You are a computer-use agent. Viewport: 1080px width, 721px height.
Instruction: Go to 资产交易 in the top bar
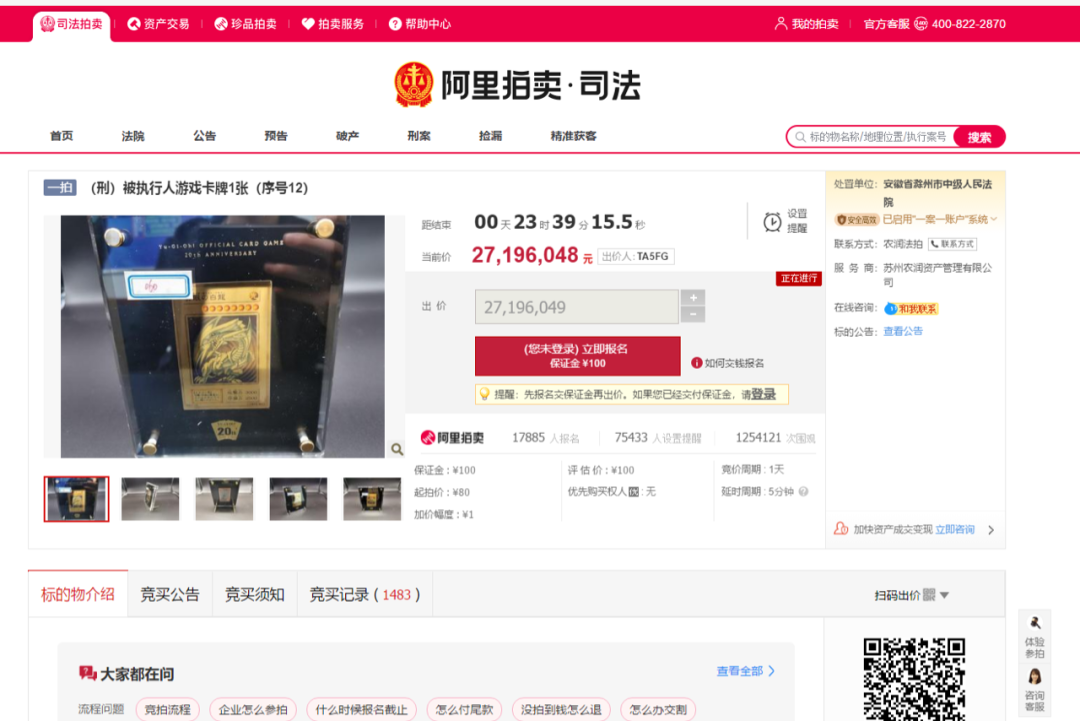[x=158, y=24]
